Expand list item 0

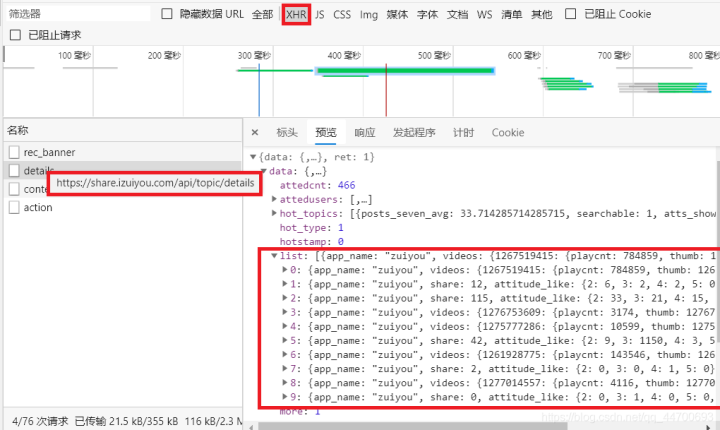coord(285,270)
